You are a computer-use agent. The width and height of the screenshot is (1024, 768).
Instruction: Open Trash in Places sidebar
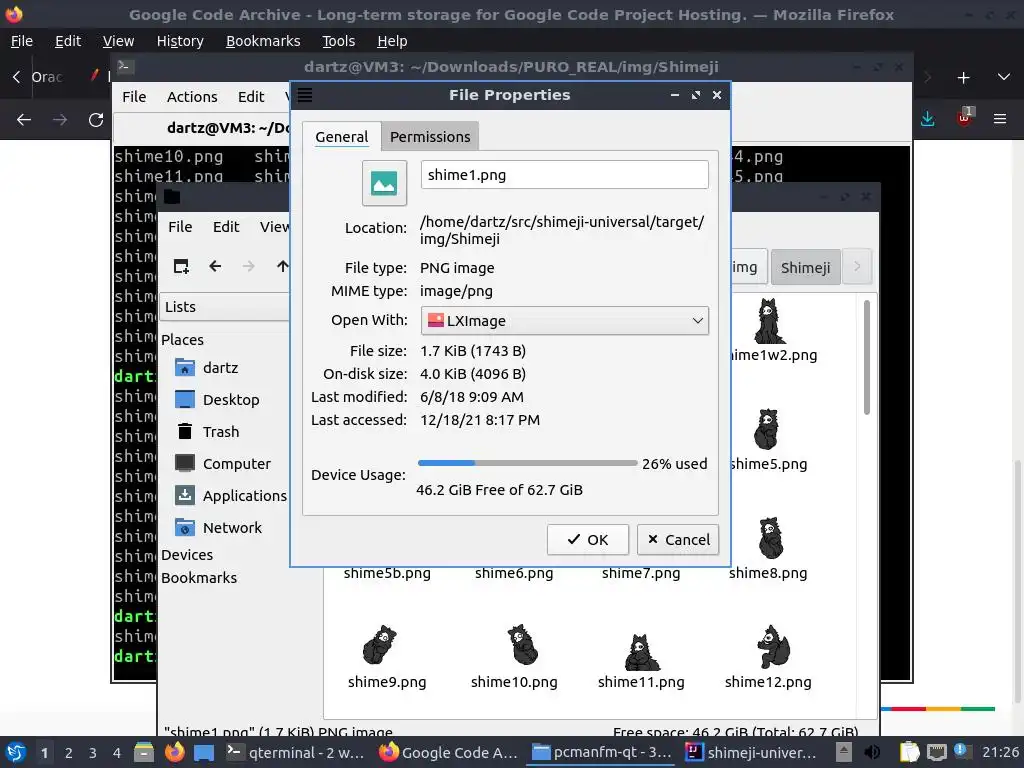click(x=221, y=432)
